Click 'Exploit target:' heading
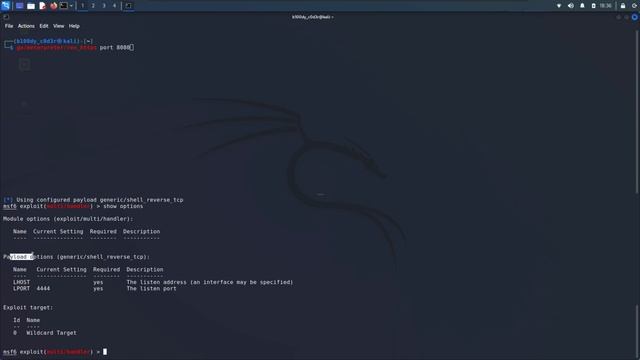 tap(28, 308)
